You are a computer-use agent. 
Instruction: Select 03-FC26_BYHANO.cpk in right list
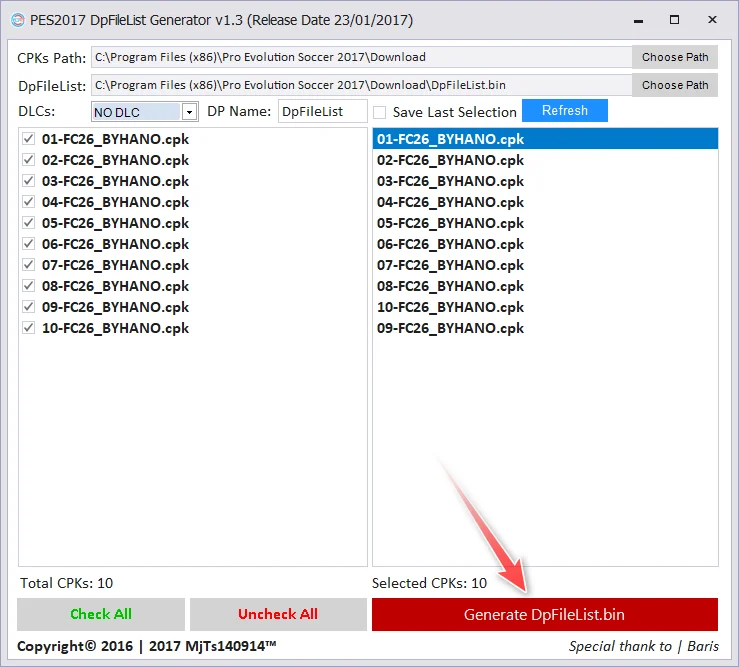545,181
